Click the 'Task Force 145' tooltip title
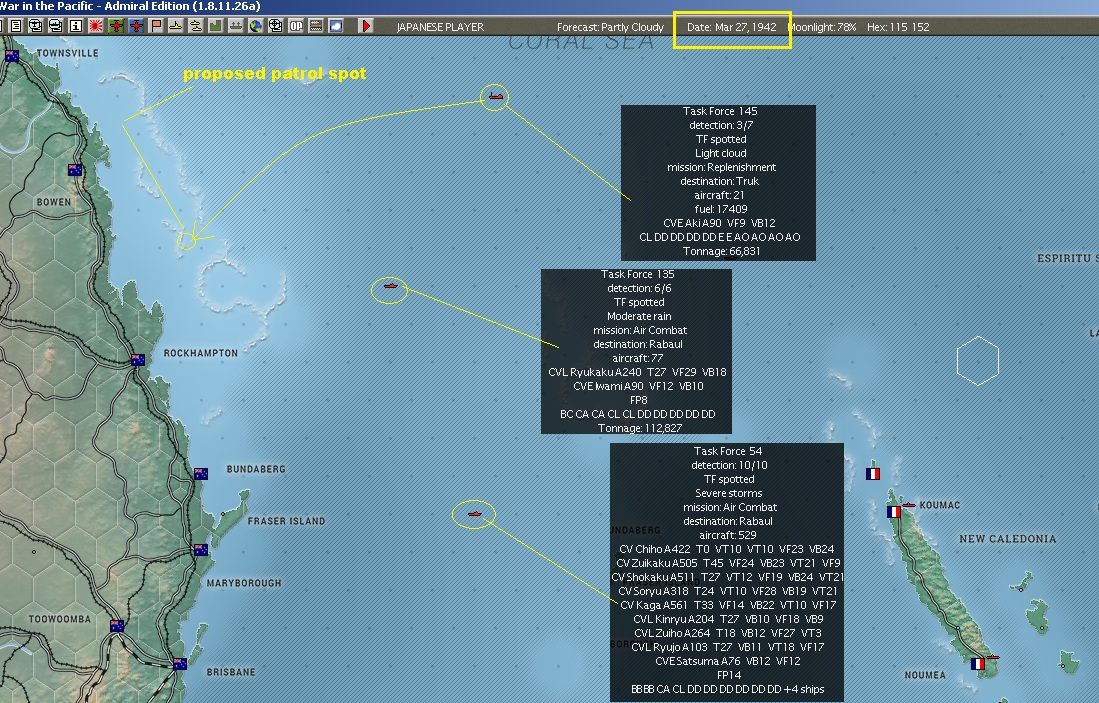The image size is (1099, 703). [719, 111]
